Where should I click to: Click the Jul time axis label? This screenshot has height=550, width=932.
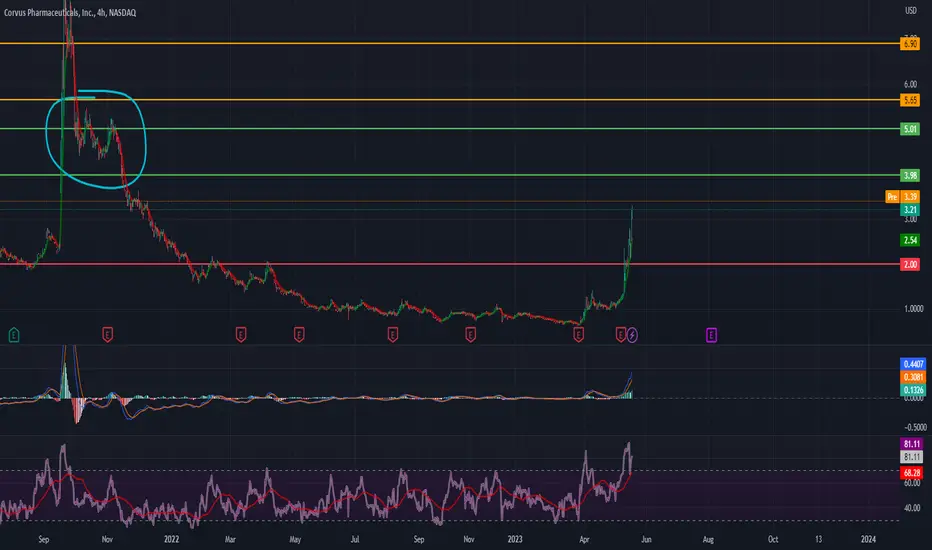point(354,539)
